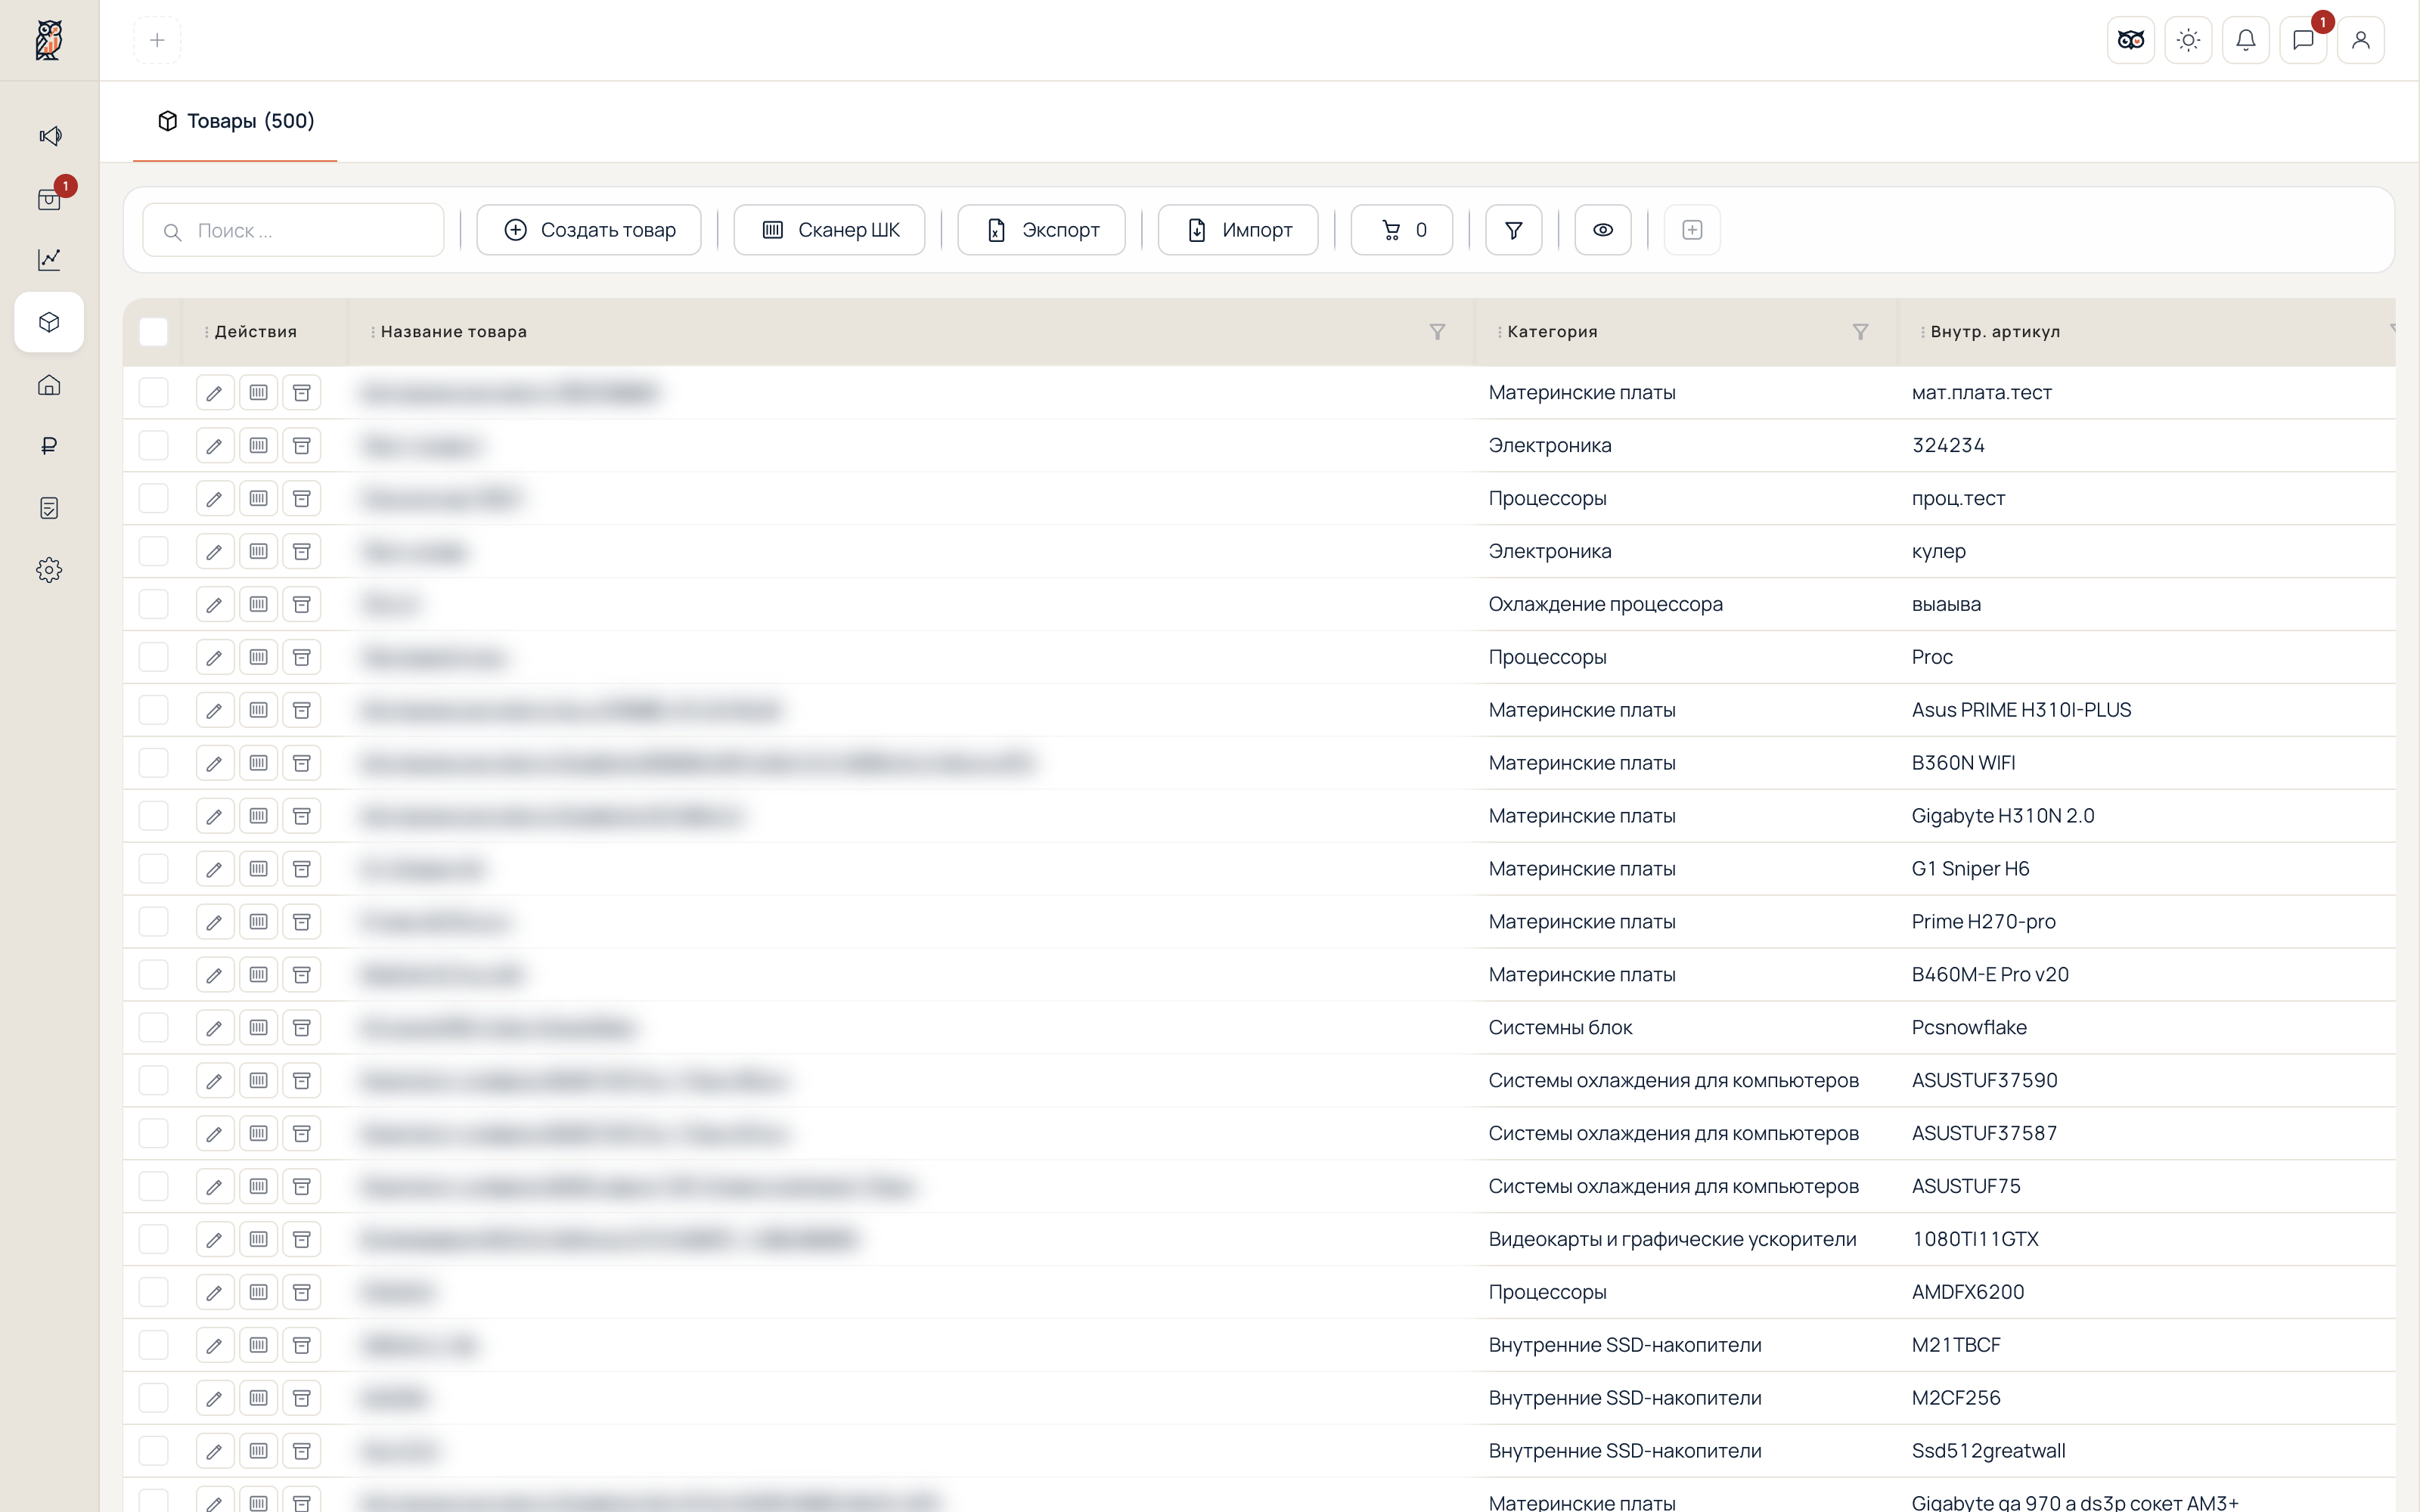Screen dimensions: 2420x1512
Task: Edit the мат.плата.тест product row
Action: [215, 393]
